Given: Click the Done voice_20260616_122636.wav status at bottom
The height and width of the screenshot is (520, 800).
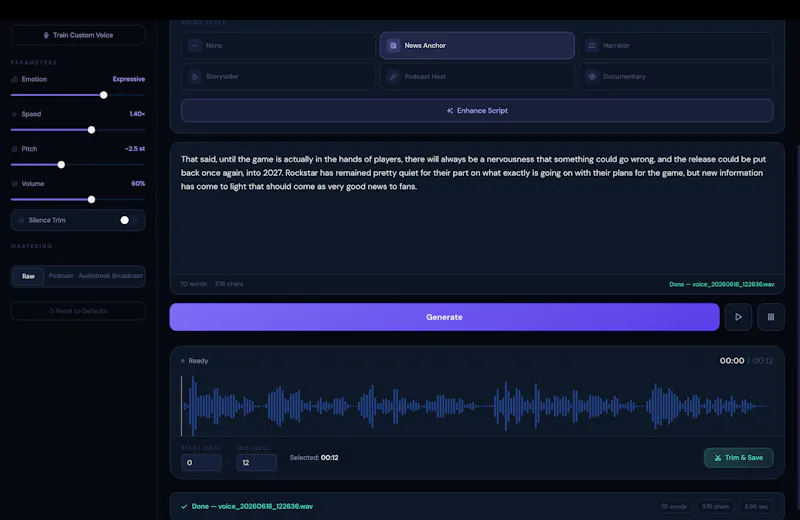Looking at the screenshot, I should point(252,506).
